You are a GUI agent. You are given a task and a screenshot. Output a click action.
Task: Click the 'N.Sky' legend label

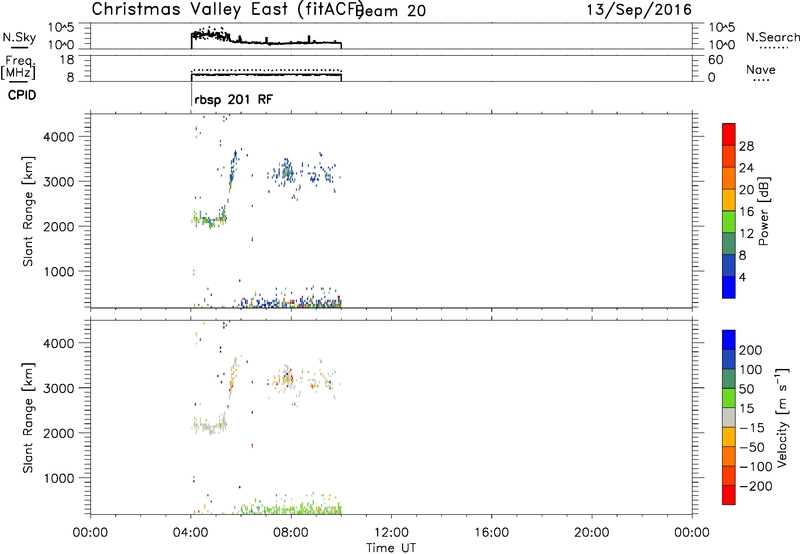(x=19, y=38)
